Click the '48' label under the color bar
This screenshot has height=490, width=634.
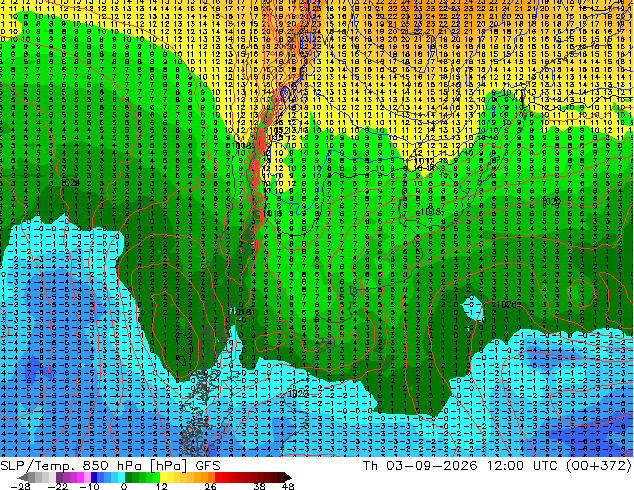(x=288, y=486)
